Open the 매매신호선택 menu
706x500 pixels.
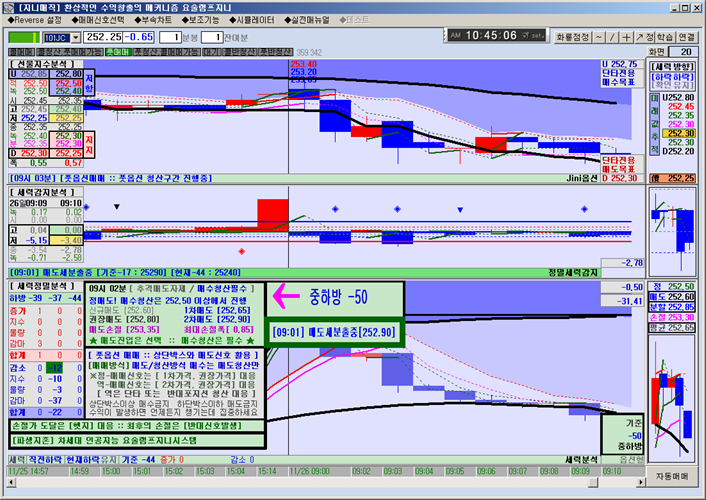(98, 20)
